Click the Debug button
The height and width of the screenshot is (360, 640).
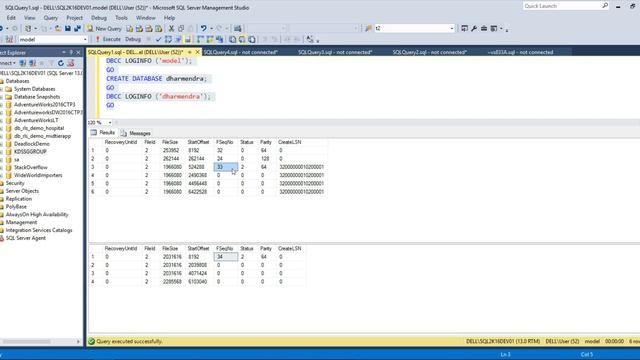point(133,40)
